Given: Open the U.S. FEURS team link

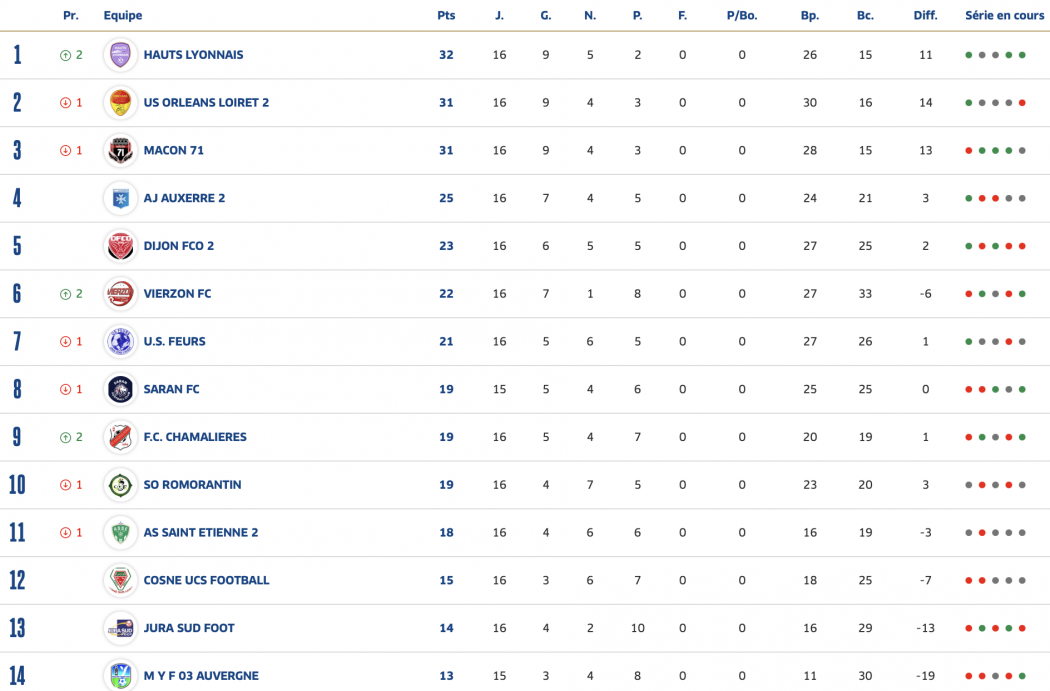Looking at the screenshot, I should tap(174, 342).
